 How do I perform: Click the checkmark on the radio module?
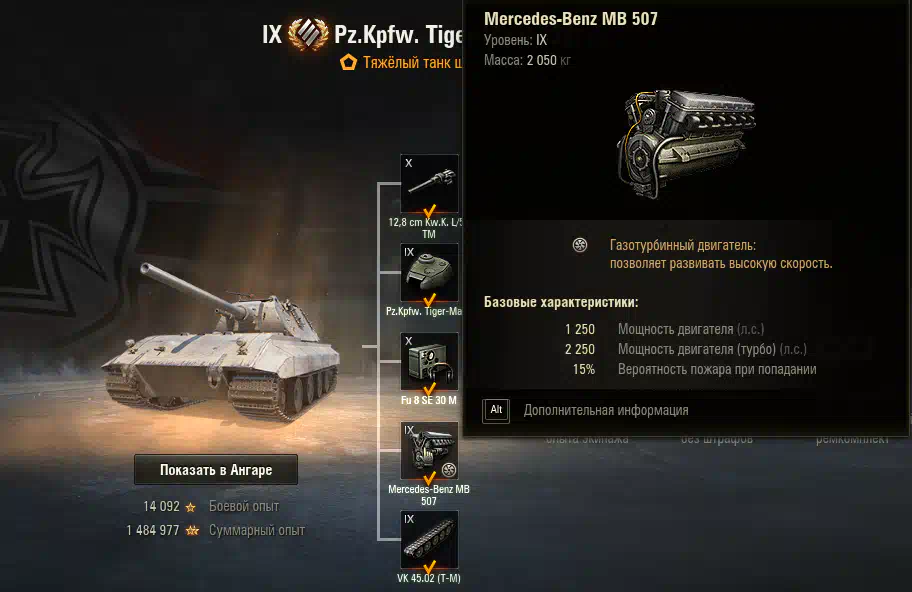(429, 388)
